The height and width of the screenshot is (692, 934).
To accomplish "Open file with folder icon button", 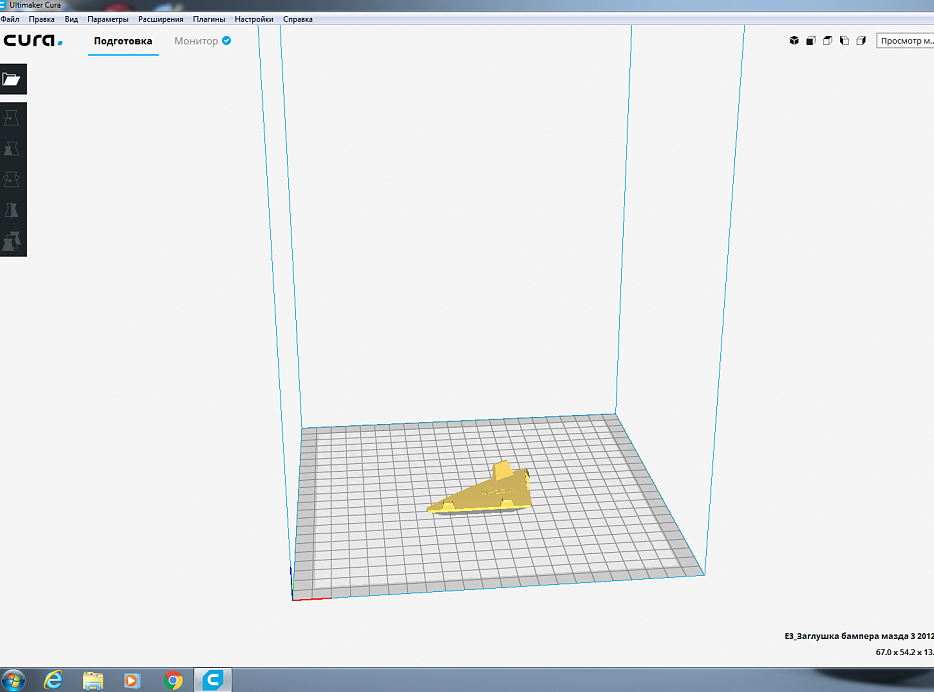I will [13, 79].
